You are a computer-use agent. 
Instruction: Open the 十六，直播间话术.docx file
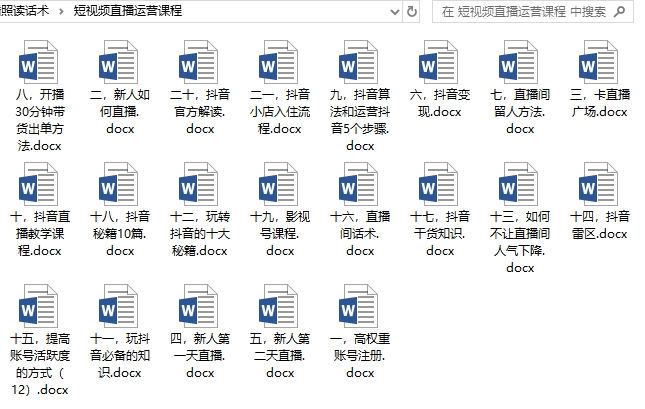[360, 187]
